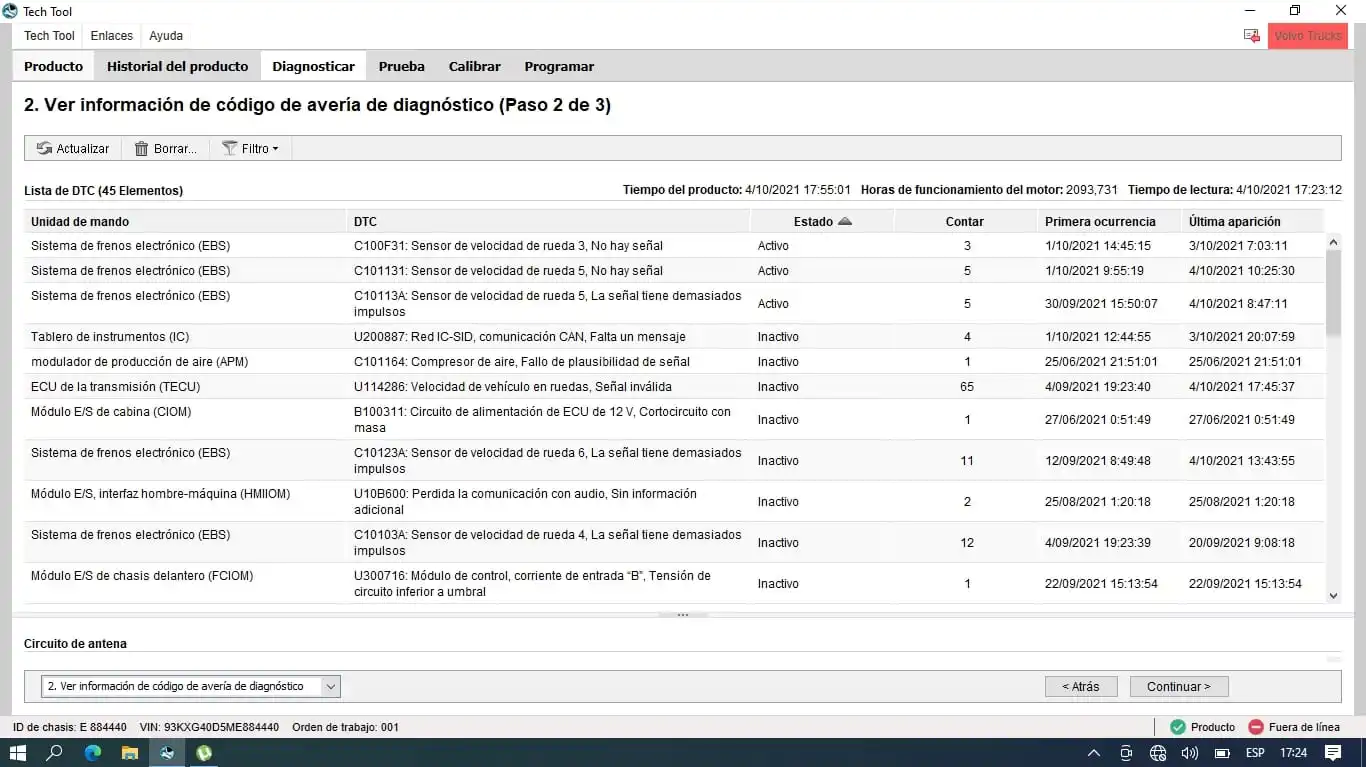Click the DTC list scroll down arrow

(1333, 595)
